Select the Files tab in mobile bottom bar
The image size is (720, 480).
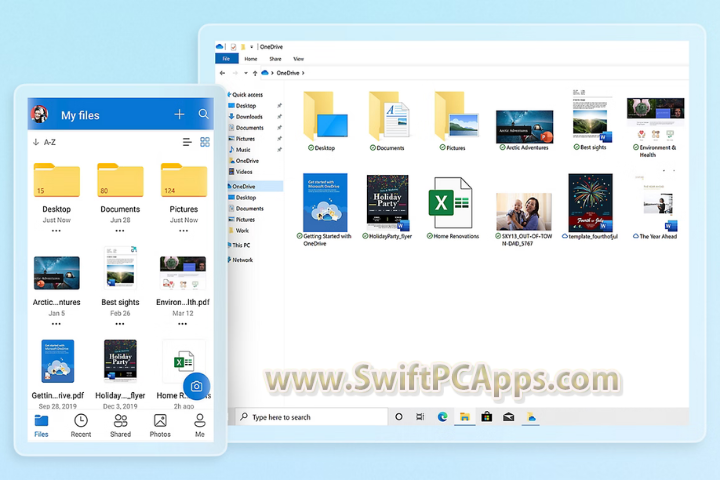tap(41, 425)
